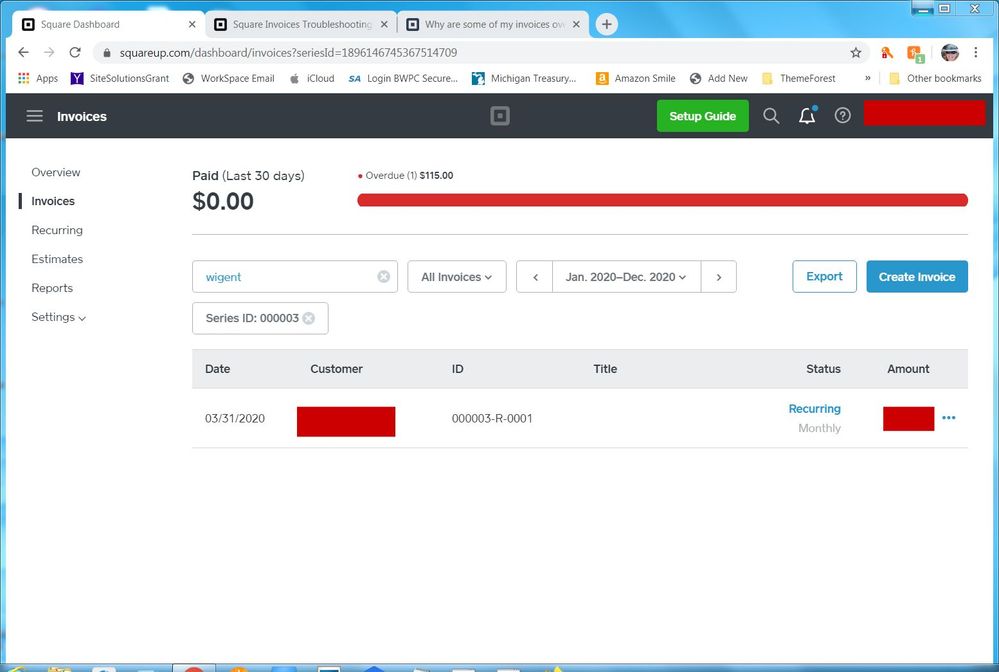Go to next date range

point(719,277)
